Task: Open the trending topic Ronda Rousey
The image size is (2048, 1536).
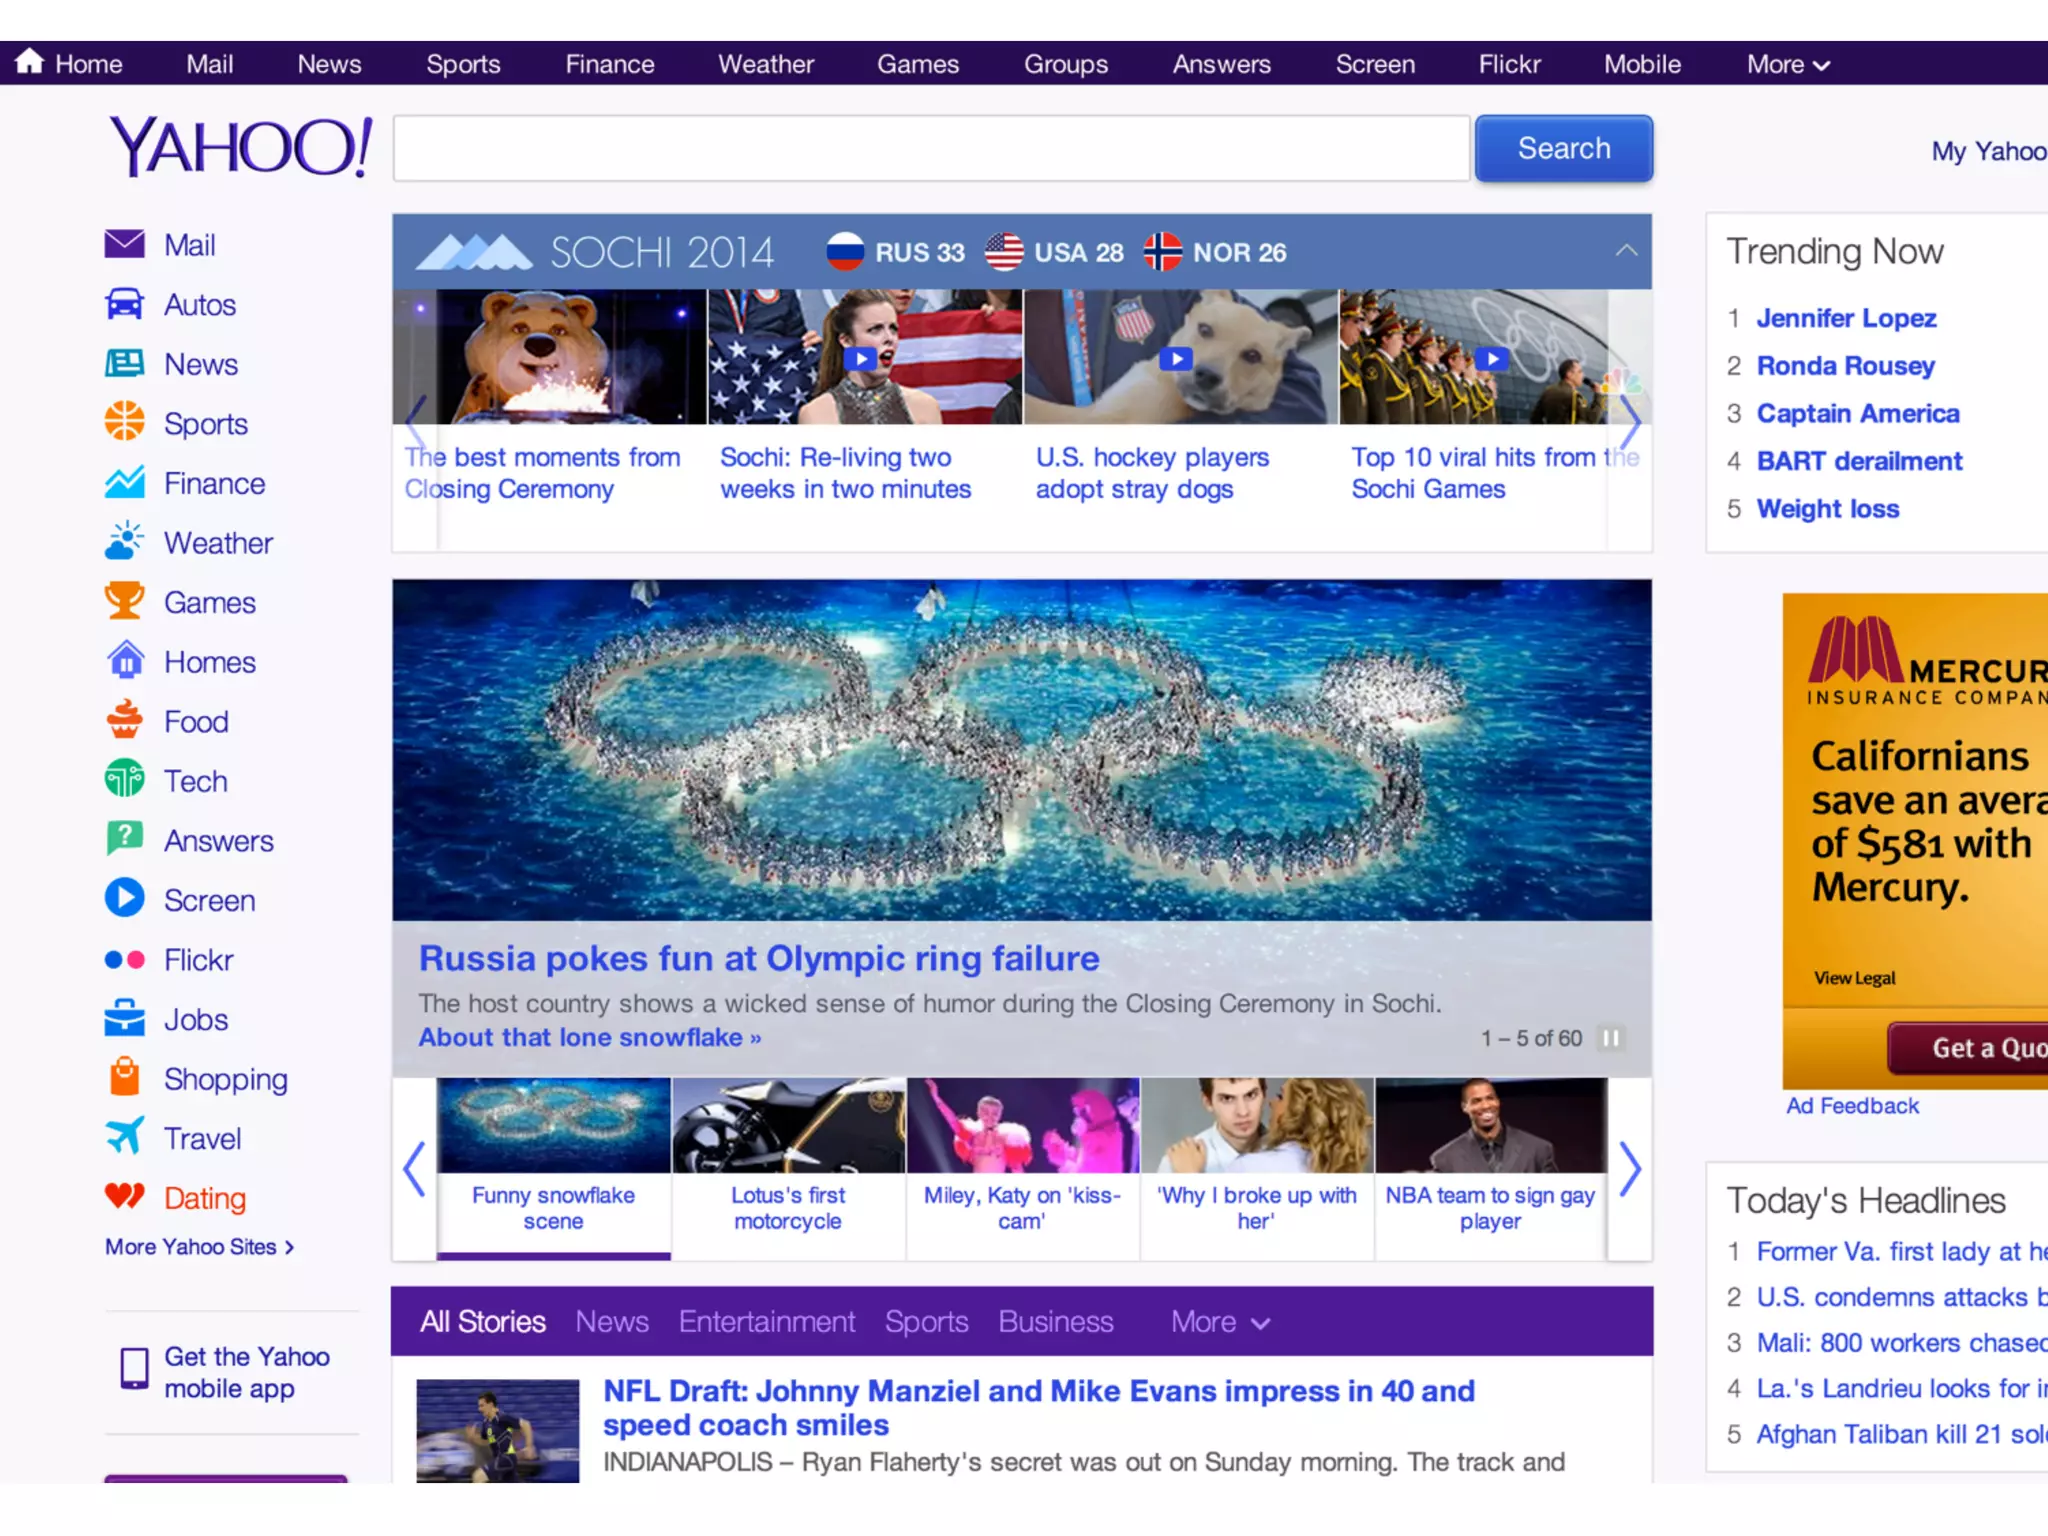Action: pyautogui.click(x=1845, y=366)
